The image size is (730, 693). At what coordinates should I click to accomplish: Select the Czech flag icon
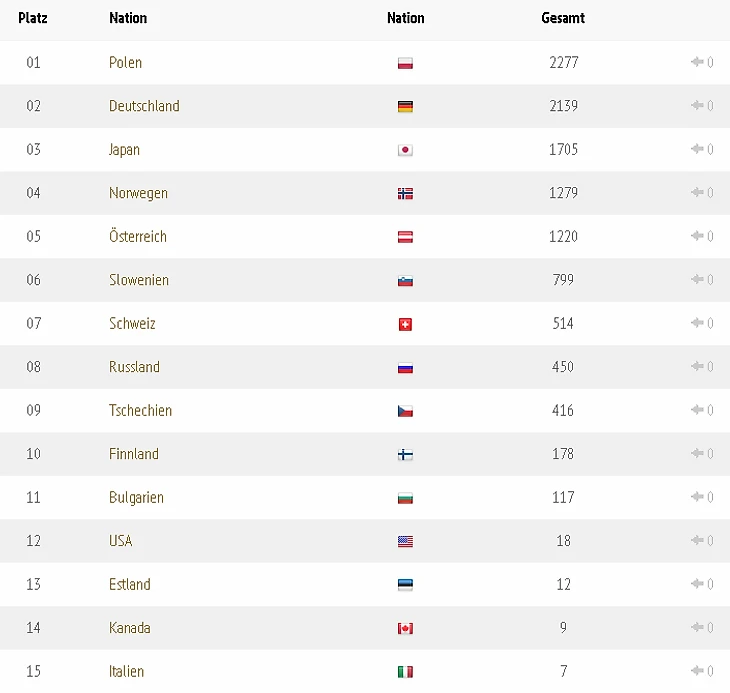coord(405,411)
